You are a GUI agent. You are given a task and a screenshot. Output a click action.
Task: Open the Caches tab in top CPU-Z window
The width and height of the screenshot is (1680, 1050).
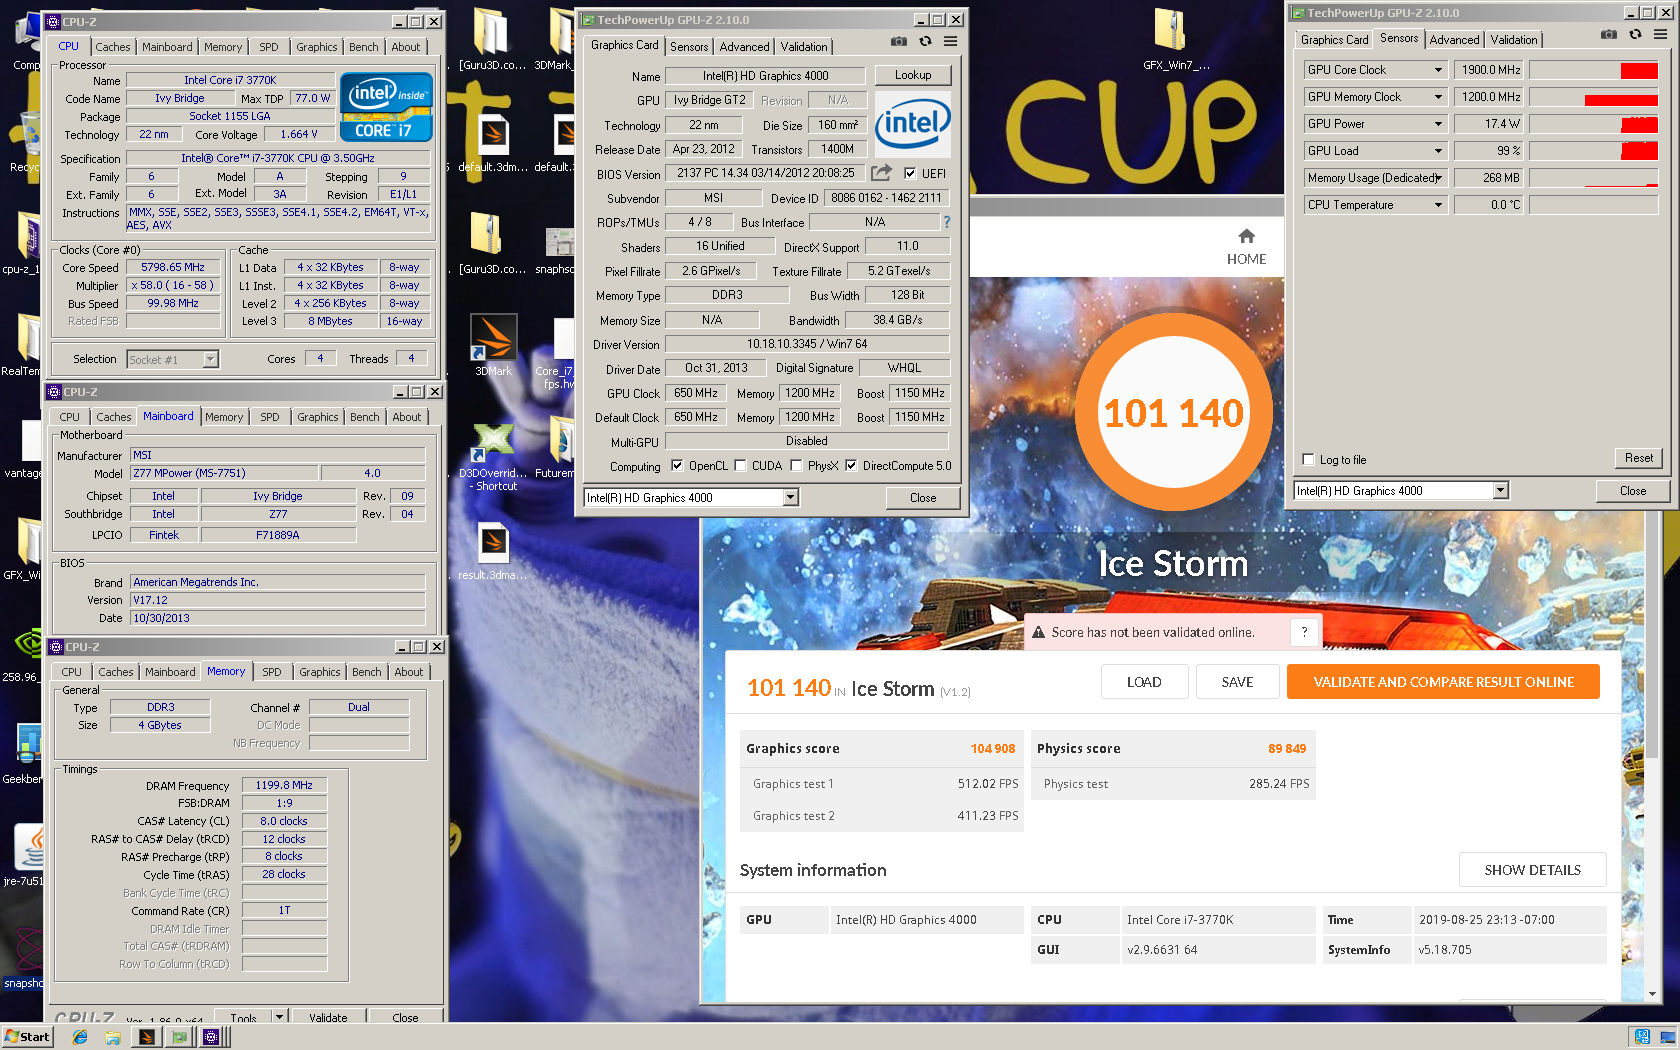(x=113, y=47)
